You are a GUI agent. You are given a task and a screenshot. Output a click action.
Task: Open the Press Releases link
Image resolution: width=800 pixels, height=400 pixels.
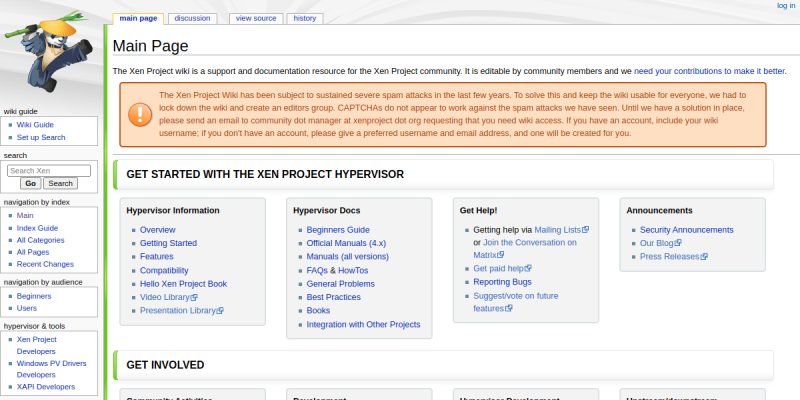(x=670, y=257)
